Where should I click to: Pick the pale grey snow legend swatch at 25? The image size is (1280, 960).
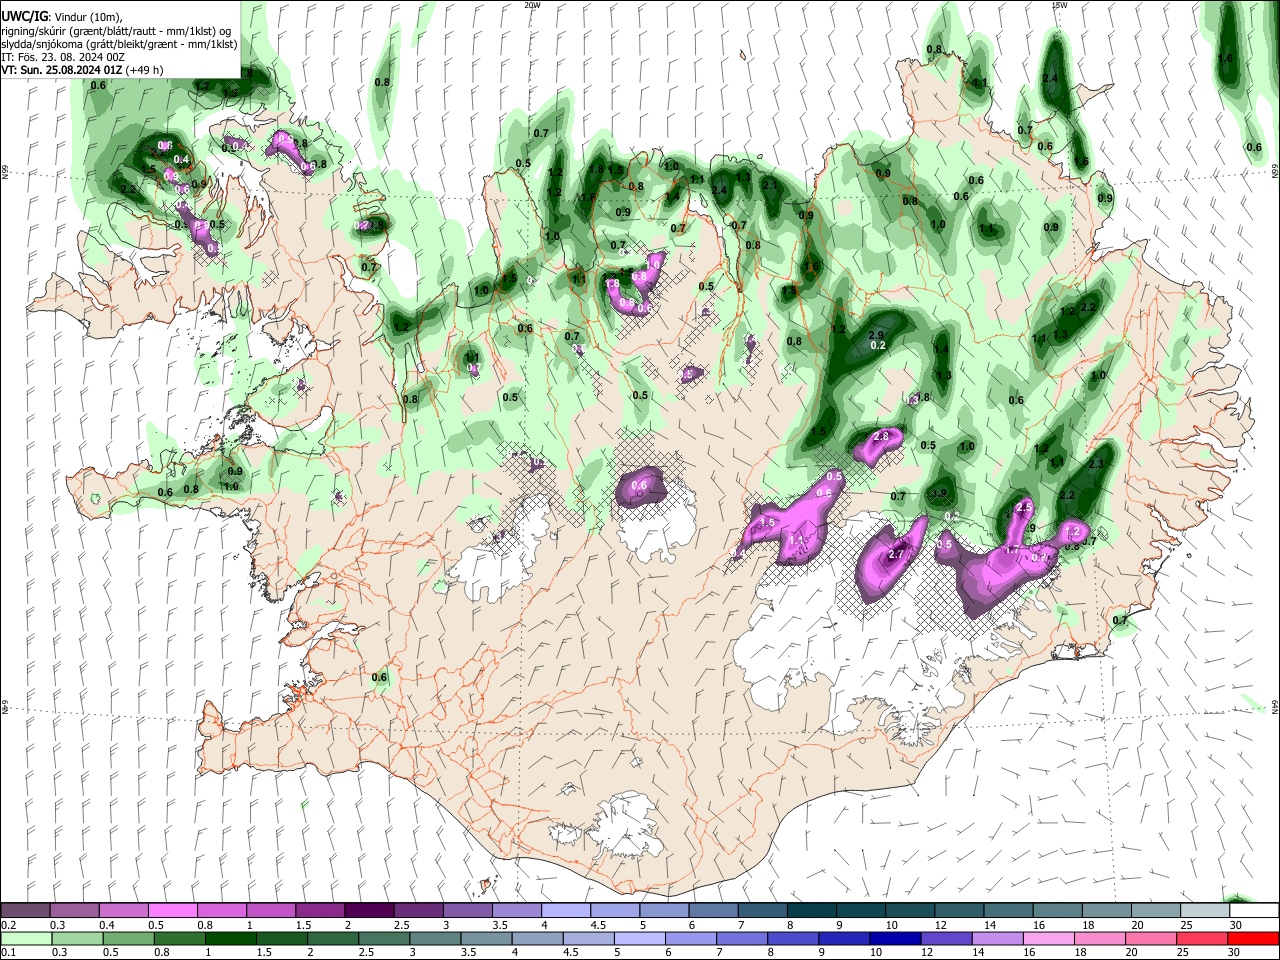(x=1204, y=911)
